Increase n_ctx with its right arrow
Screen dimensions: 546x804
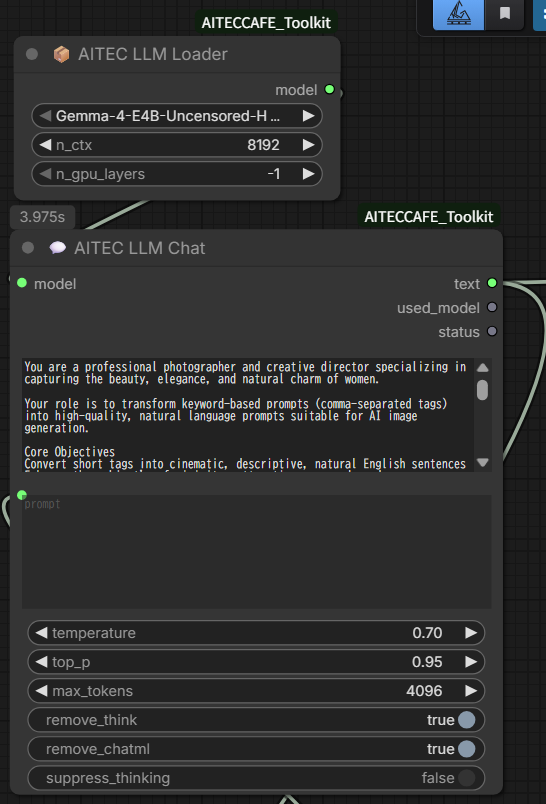(x=308, y=145)
